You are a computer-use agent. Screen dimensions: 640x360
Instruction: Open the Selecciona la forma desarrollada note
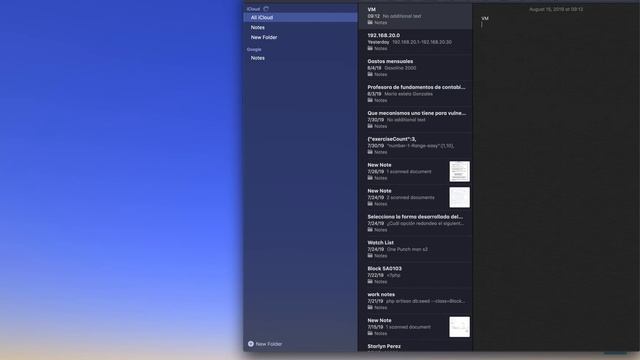point(416,223)
